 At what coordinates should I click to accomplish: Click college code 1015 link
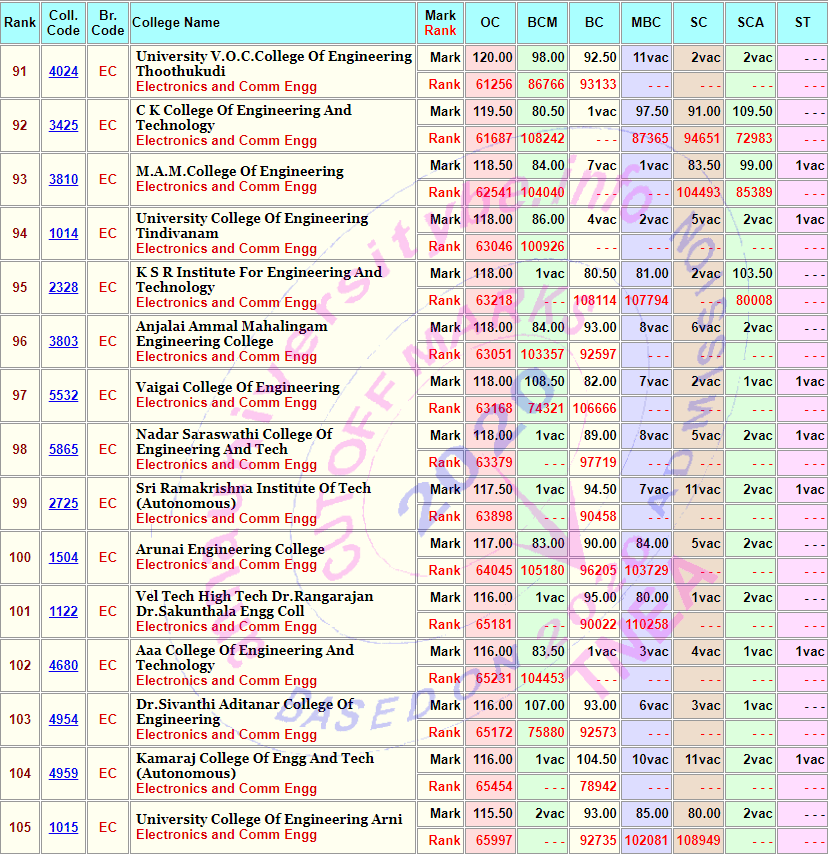[63, 828]
